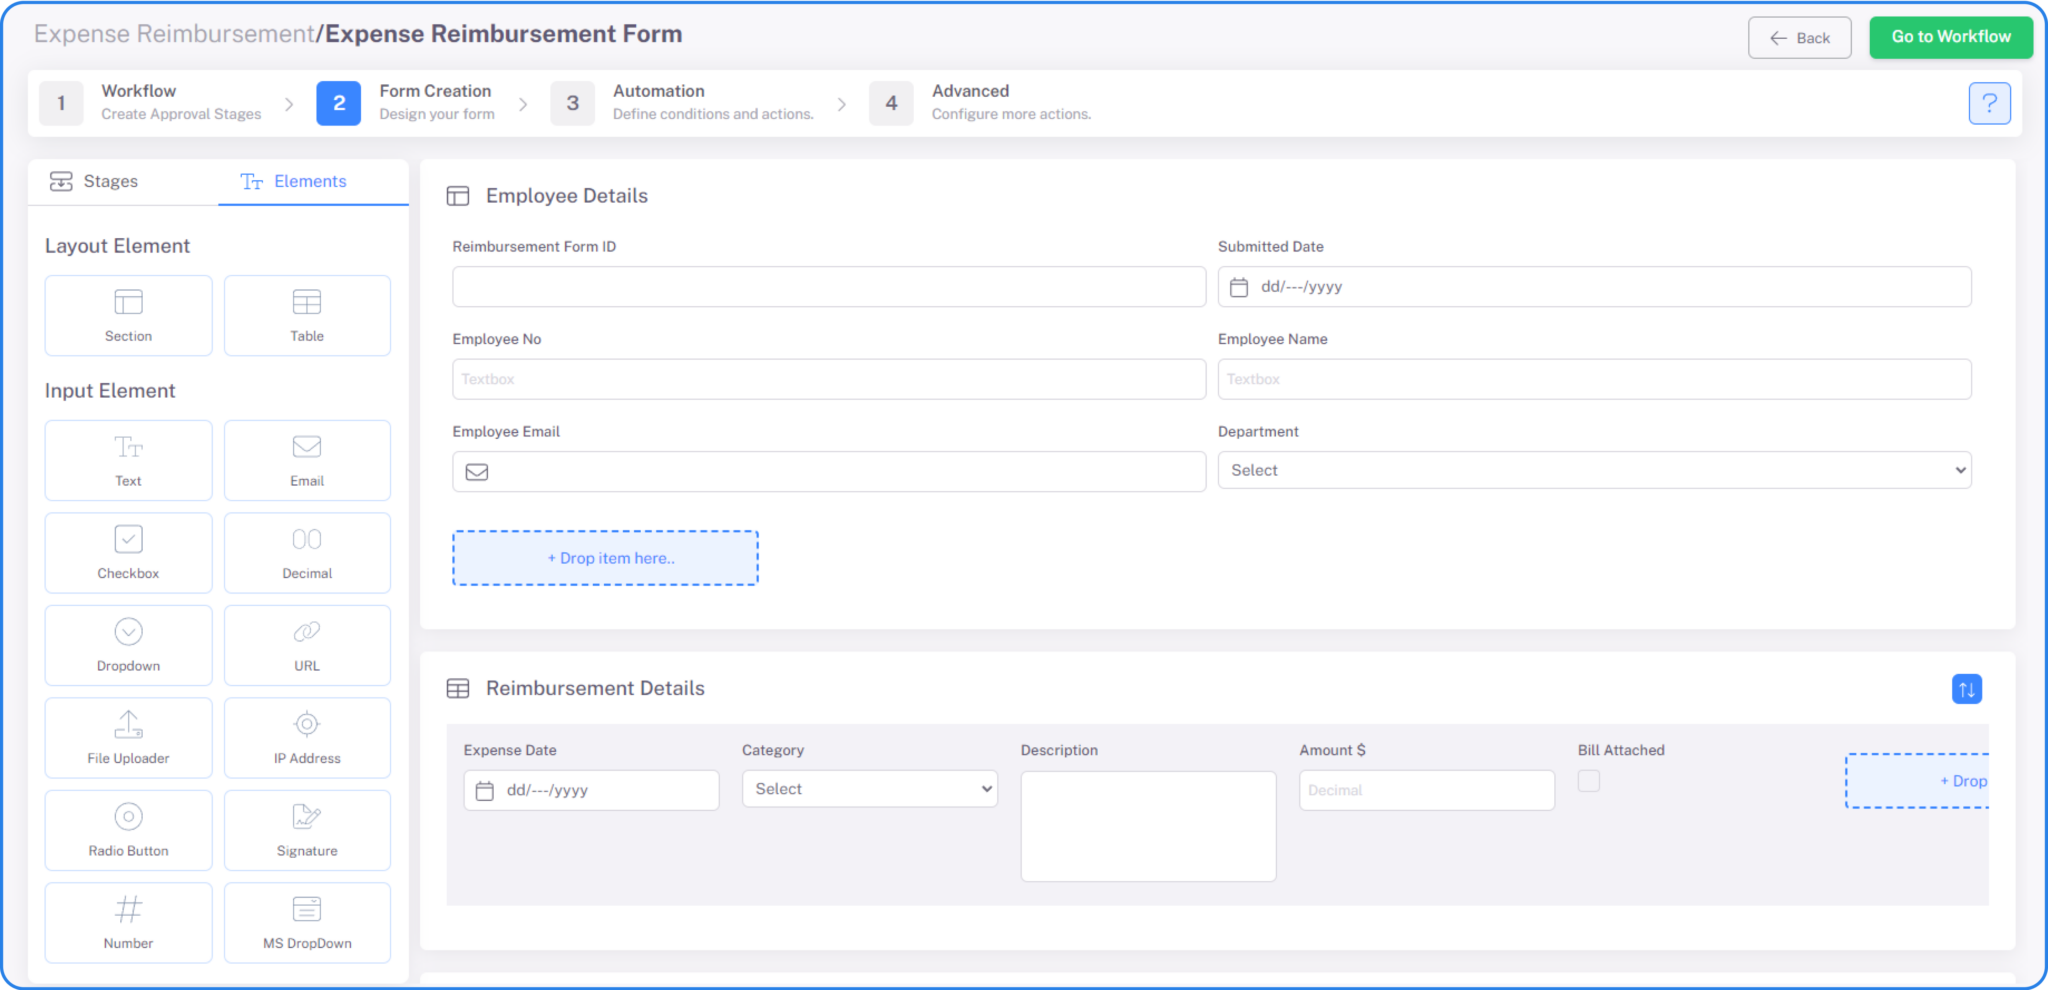Open the Department select dropdown
This screenshot has height=990, width=2048.
point(1593,470)
